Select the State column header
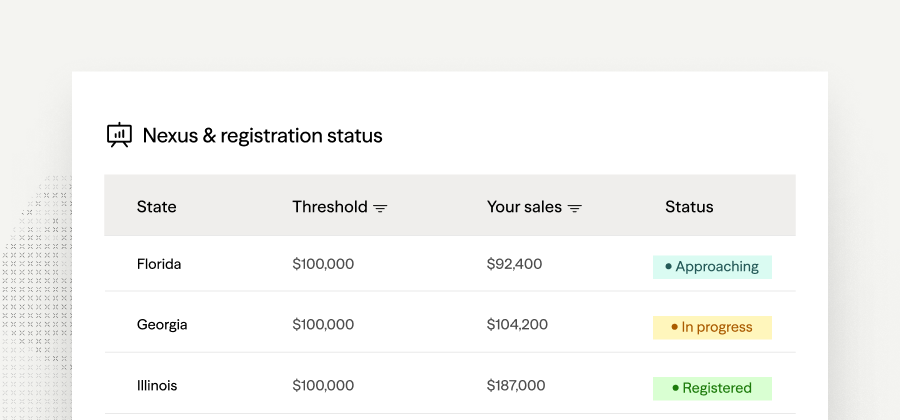Viewport: 900px width, 420px height. pos(156,207)
